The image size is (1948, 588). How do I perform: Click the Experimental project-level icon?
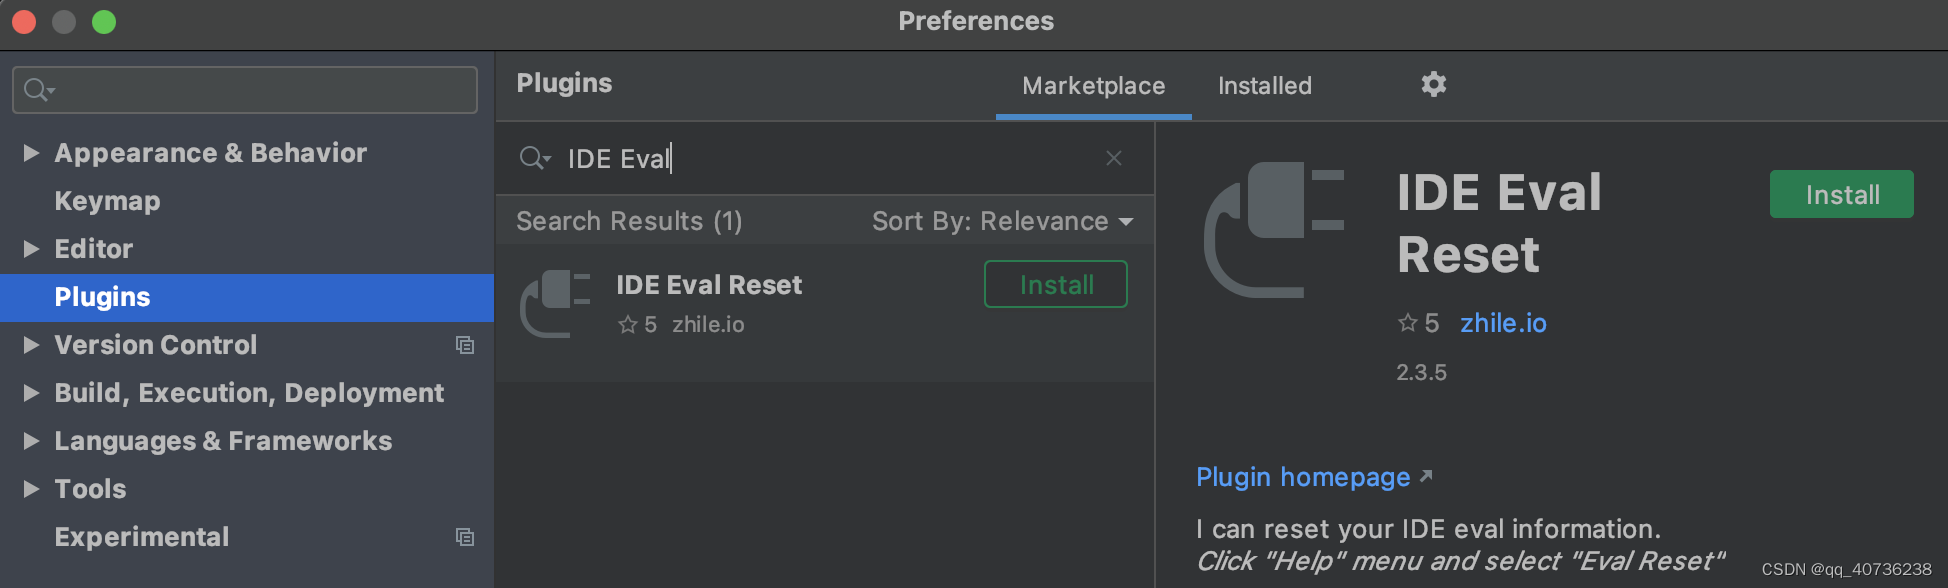465,537
